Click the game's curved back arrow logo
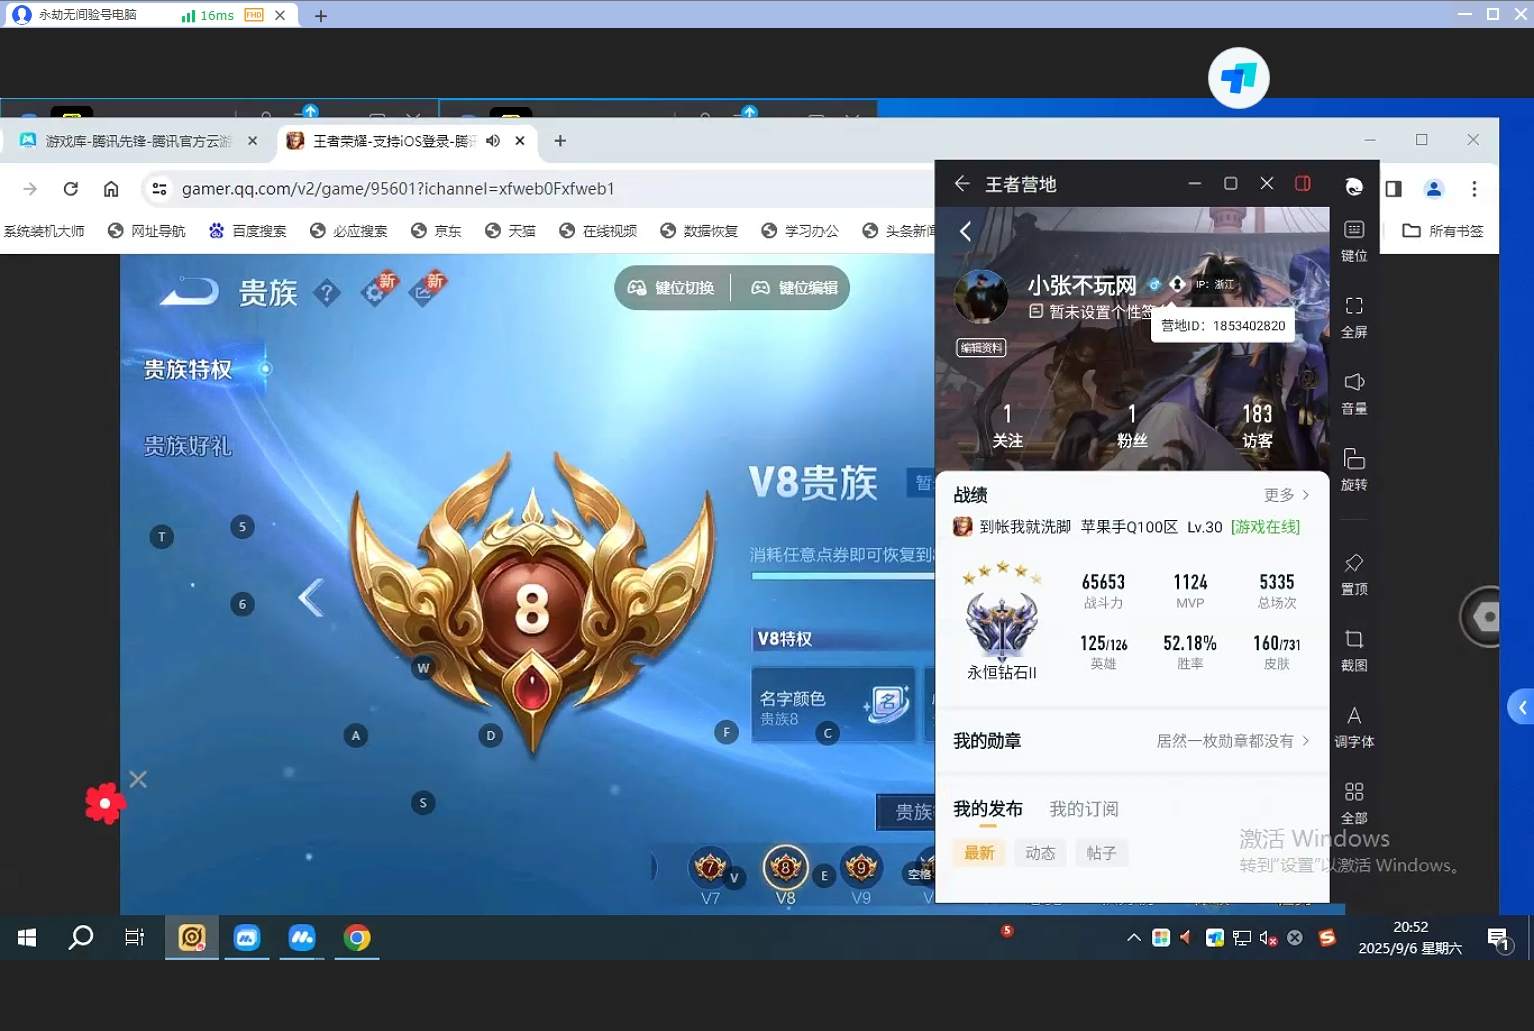 [x=190, y=291]
